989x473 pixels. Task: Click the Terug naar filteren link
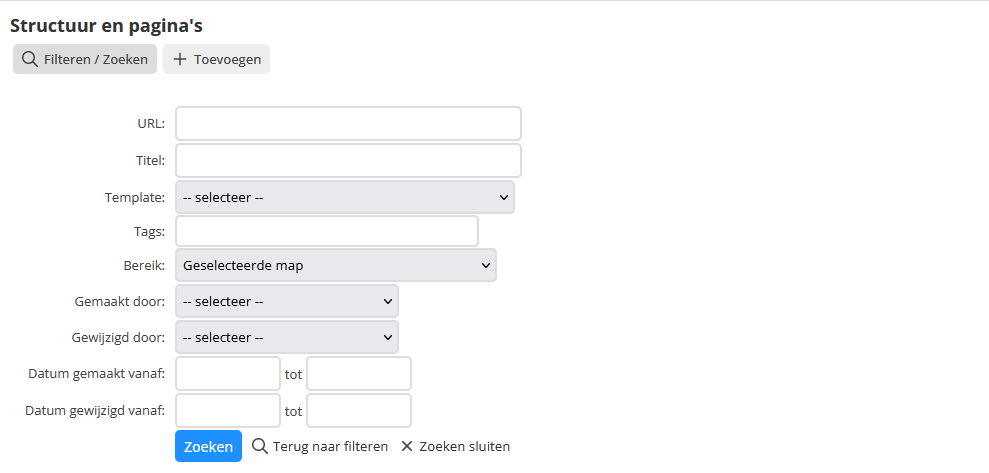click(x=320, y=447)
